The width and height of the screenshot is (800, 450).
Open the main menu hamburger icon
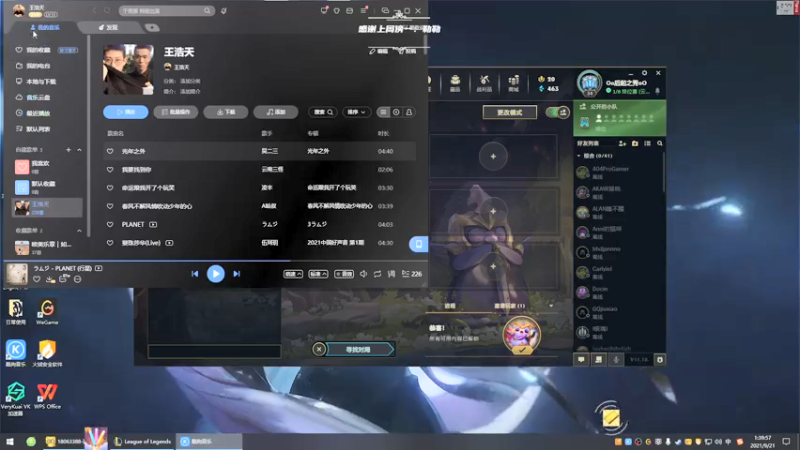[x=363, y=10]
